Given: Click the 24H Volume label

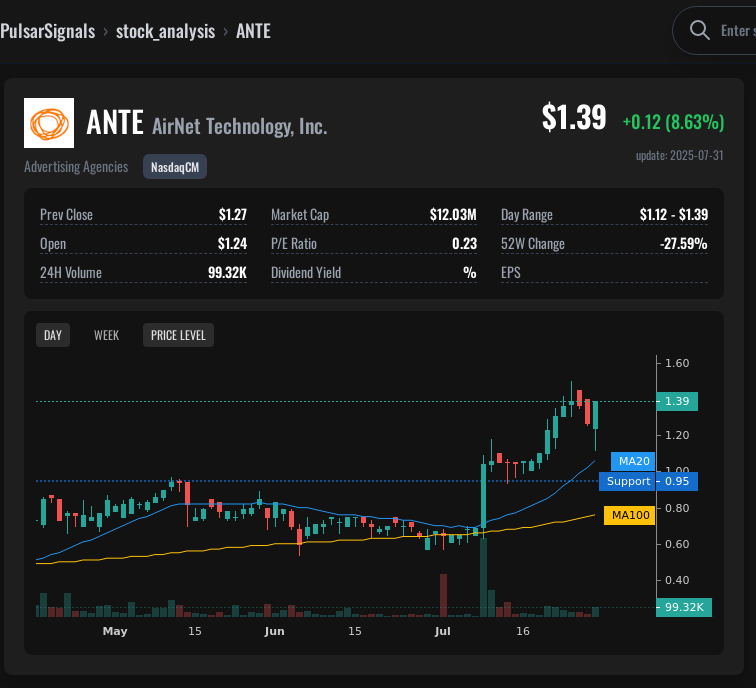Looking at the screenshot, I should pyautogui.click(x=71, y=272).
